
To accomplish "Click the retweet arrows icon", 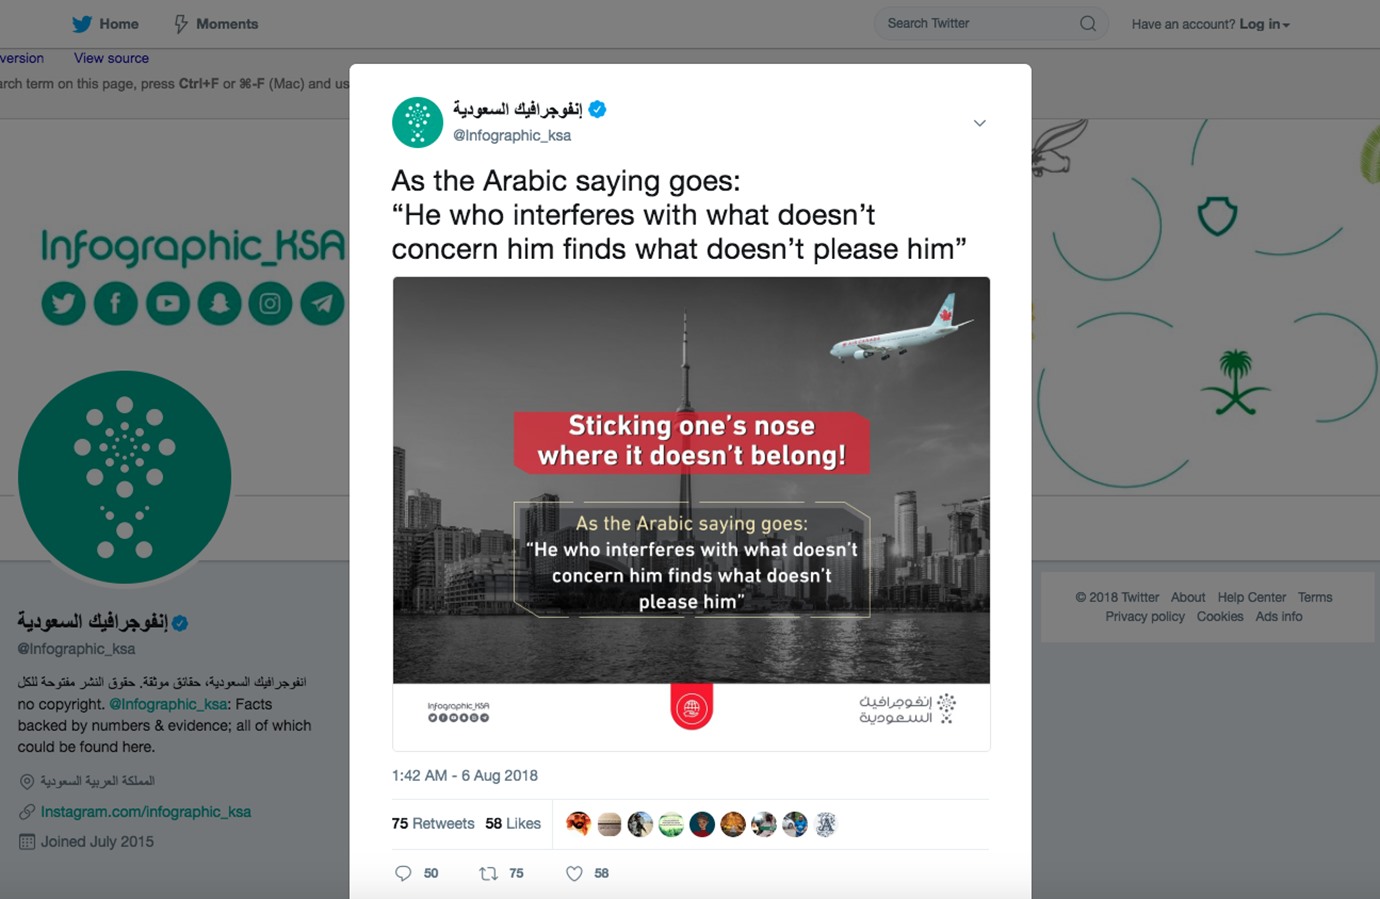I will pyautogui.click(x=488, y=873).
